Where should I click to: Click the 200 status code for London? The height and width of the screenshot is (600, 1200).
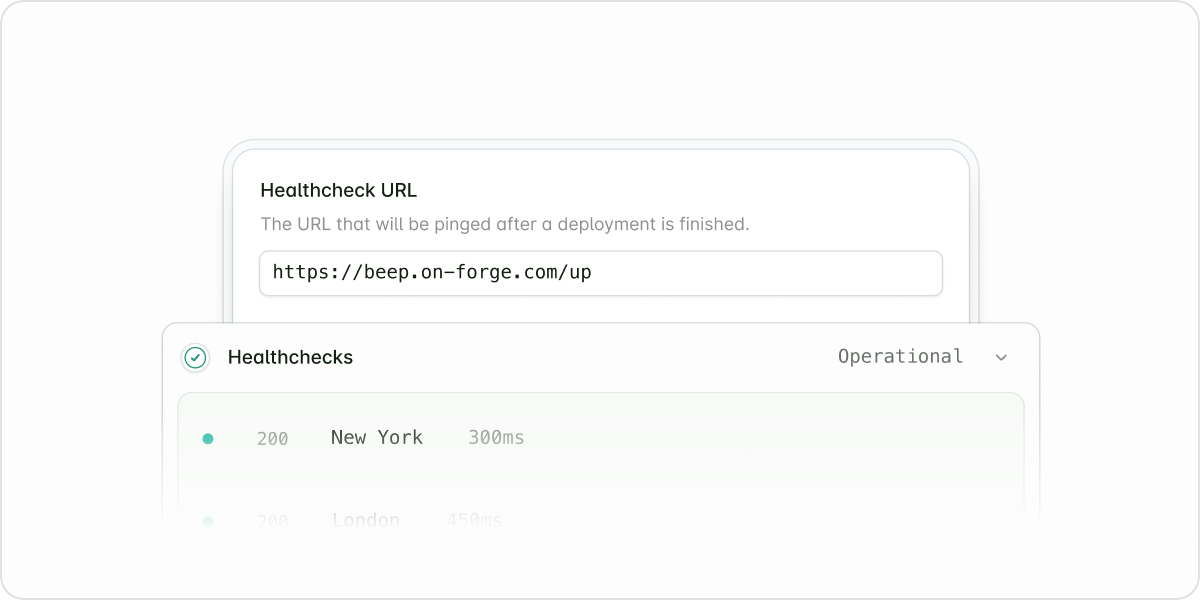[272, 521]
